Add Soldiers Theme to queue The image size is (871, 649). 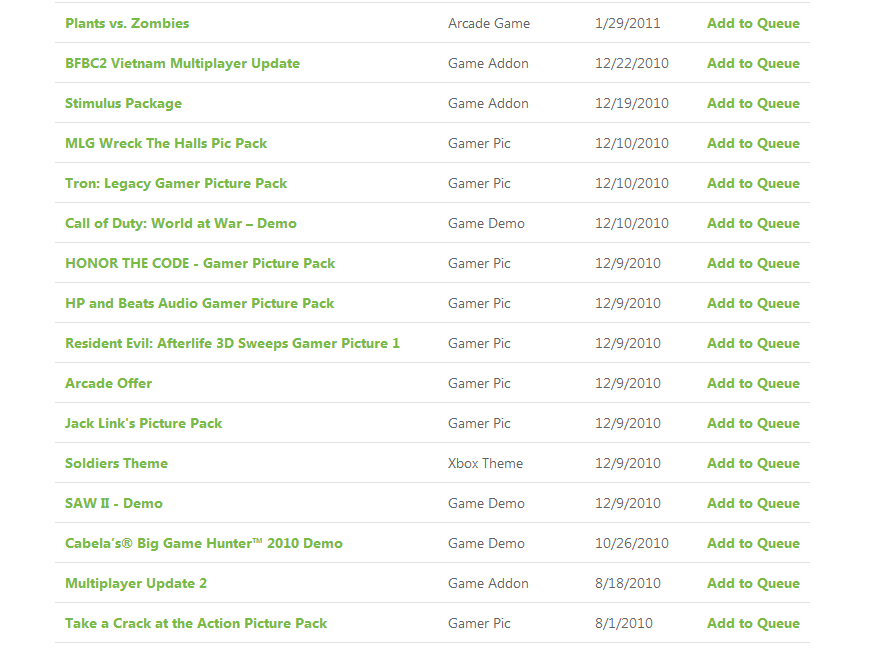(753, 463)
